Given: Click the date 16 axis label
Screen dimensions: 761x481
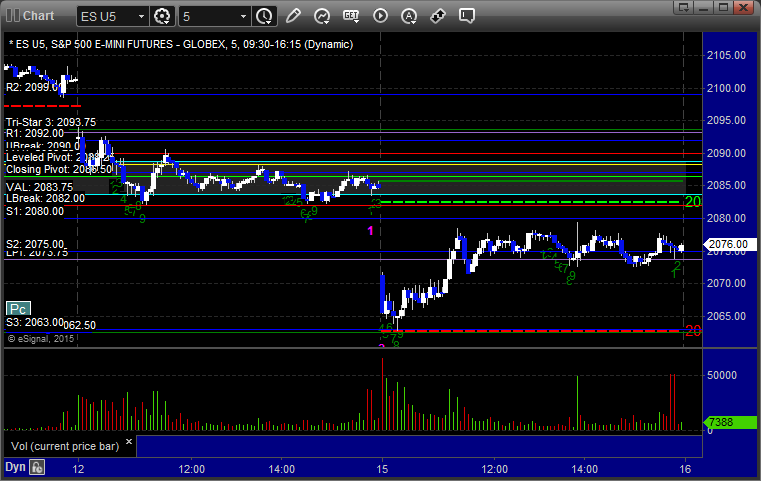Looking at the screenshot, I should coord(685,469).
